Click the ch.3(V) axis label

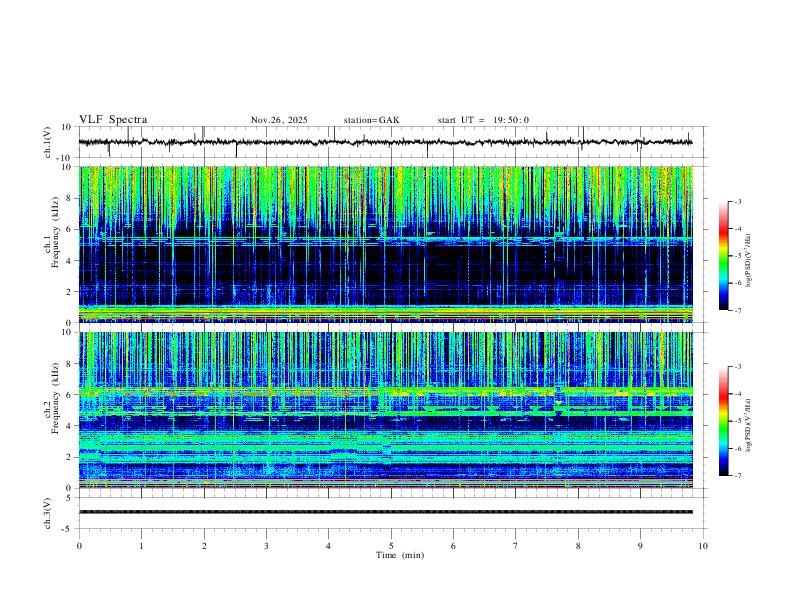click(47, 513)
